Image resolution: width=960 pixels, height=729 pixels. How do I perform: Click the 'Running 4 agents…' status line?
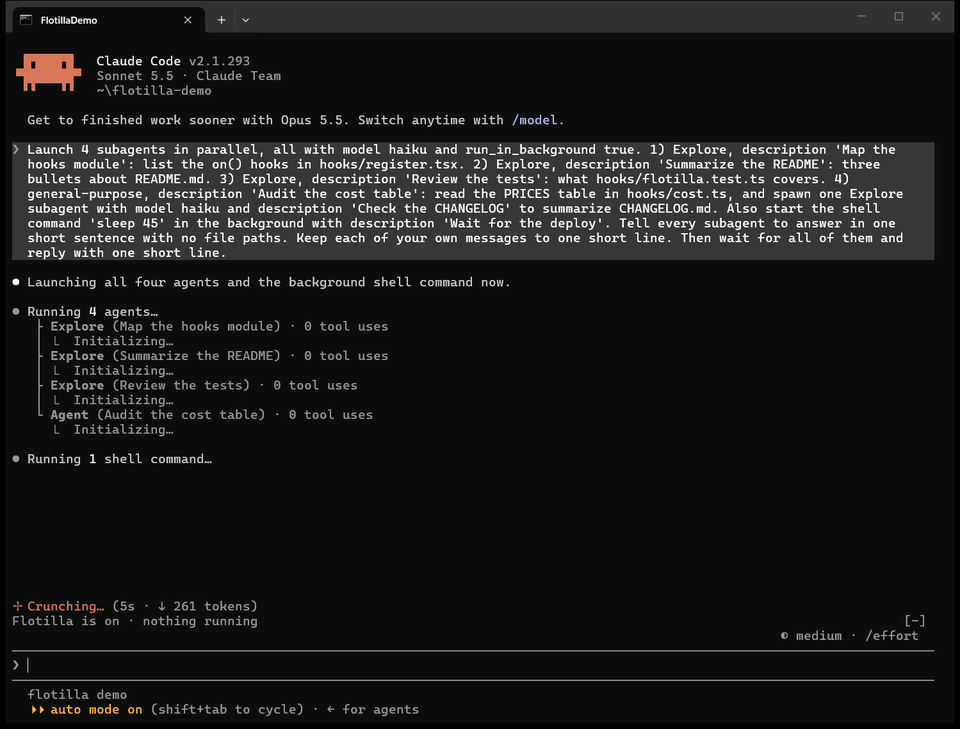point(92,312)
